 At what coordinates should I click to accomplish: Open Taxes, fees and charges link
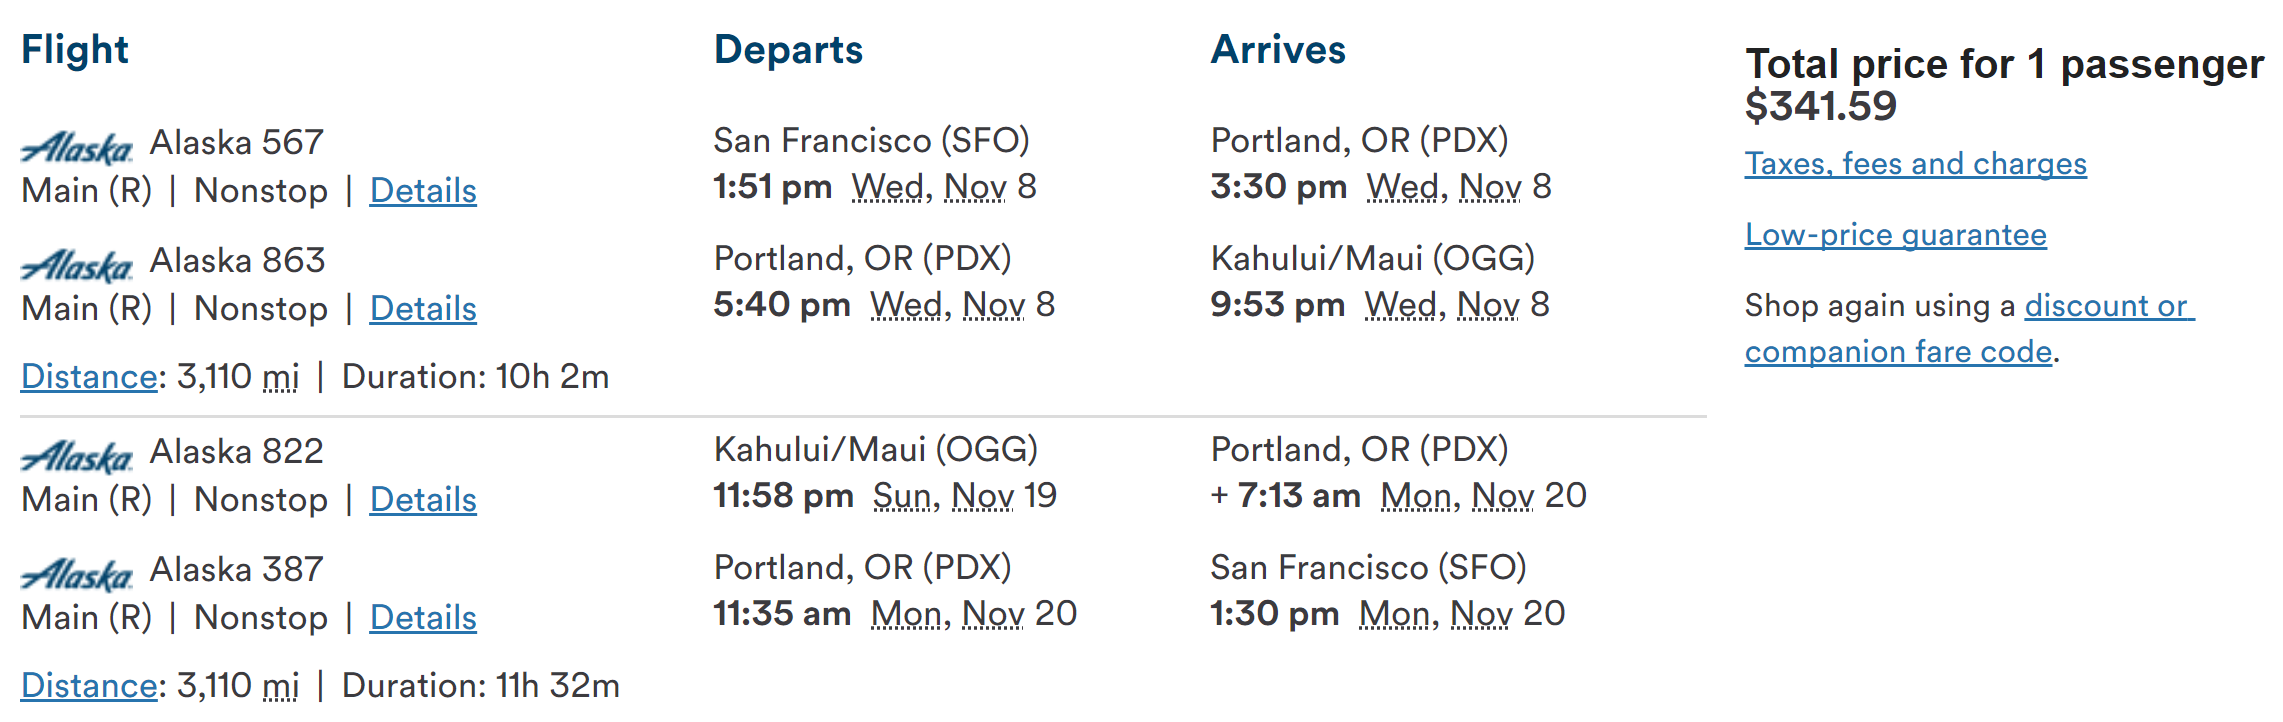click(x=1916, y=163)
